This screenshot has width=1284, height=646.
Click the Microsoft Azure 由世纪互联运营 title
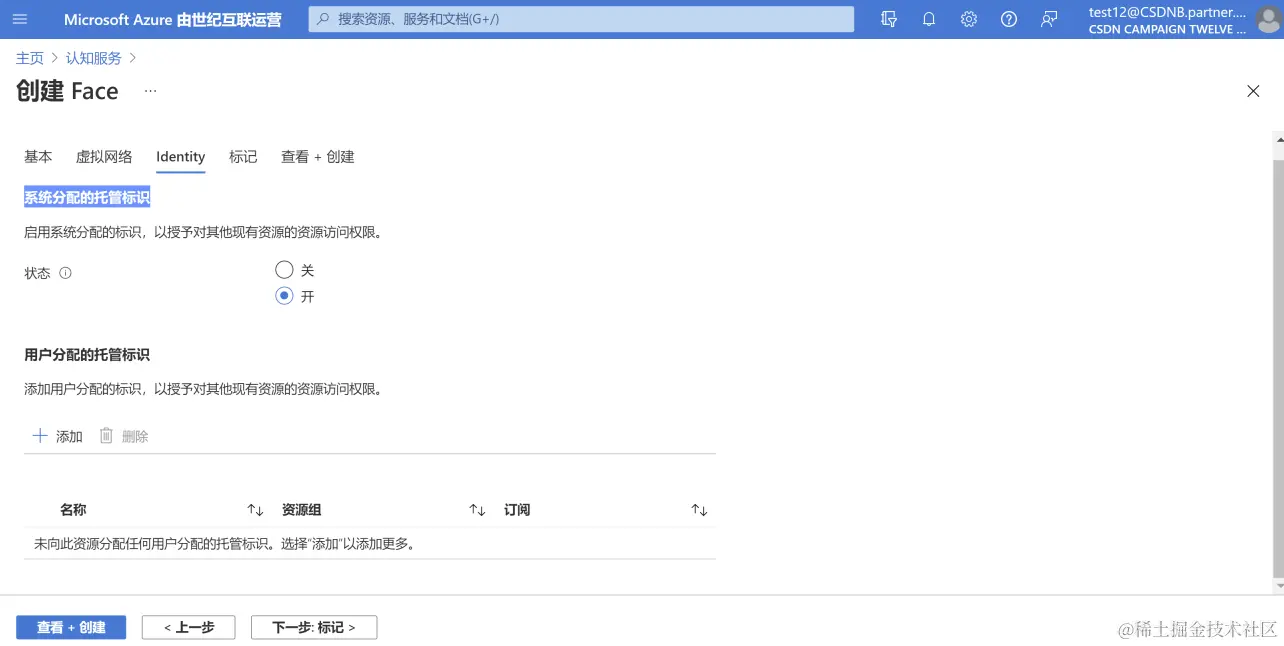172,19
